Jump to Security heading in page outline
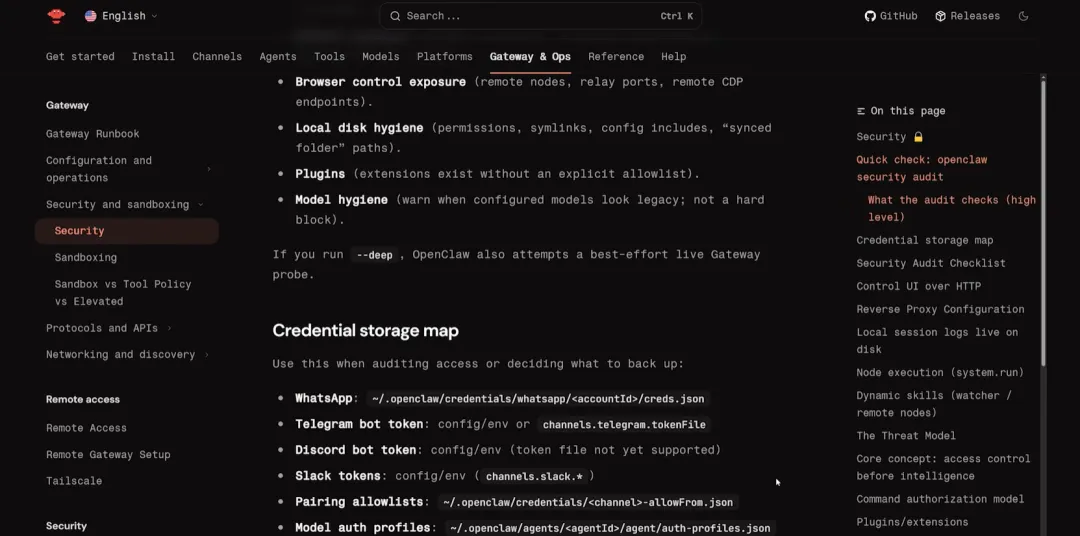The height and width of the screenshot is (536, 1080). [x=889, y=137]
